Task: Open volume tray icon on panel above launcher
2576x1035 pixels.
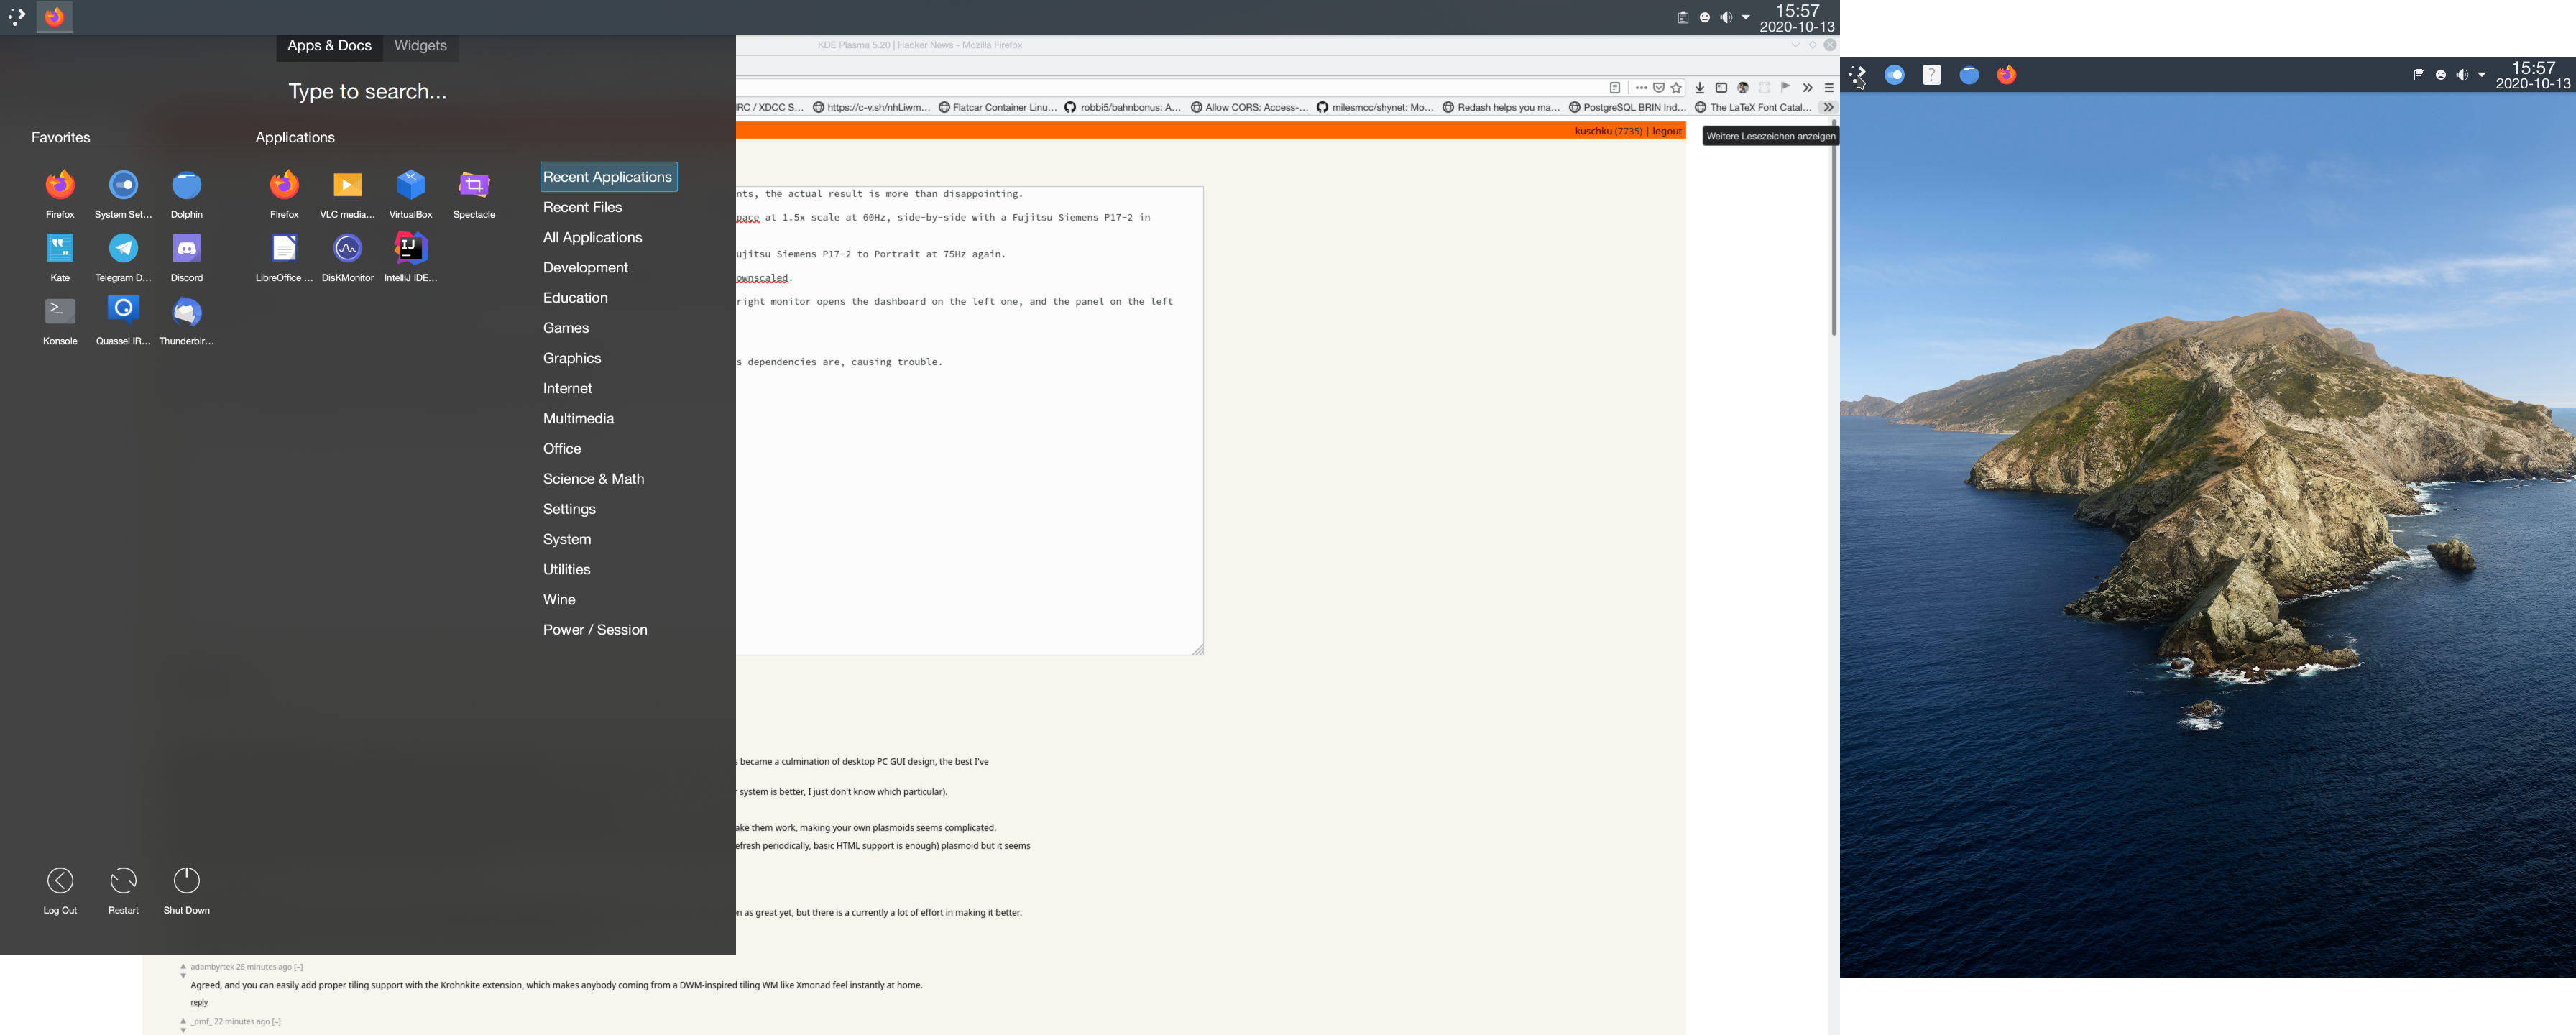Action: (1725, 18)
